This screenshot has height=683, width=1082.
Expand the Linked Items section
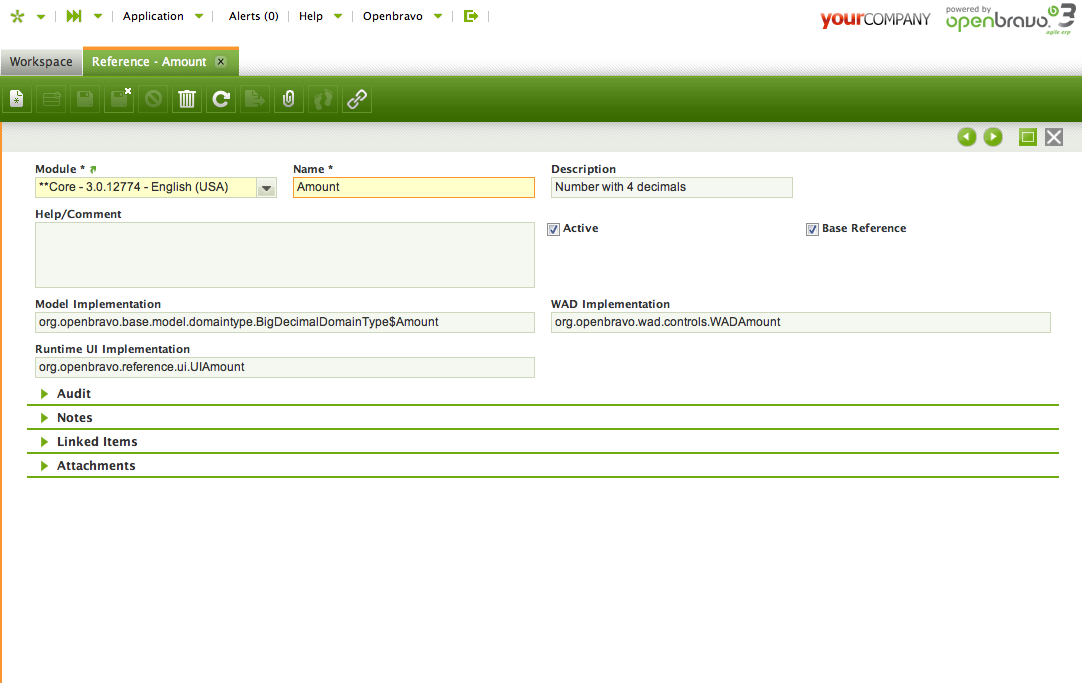point(97,442)
